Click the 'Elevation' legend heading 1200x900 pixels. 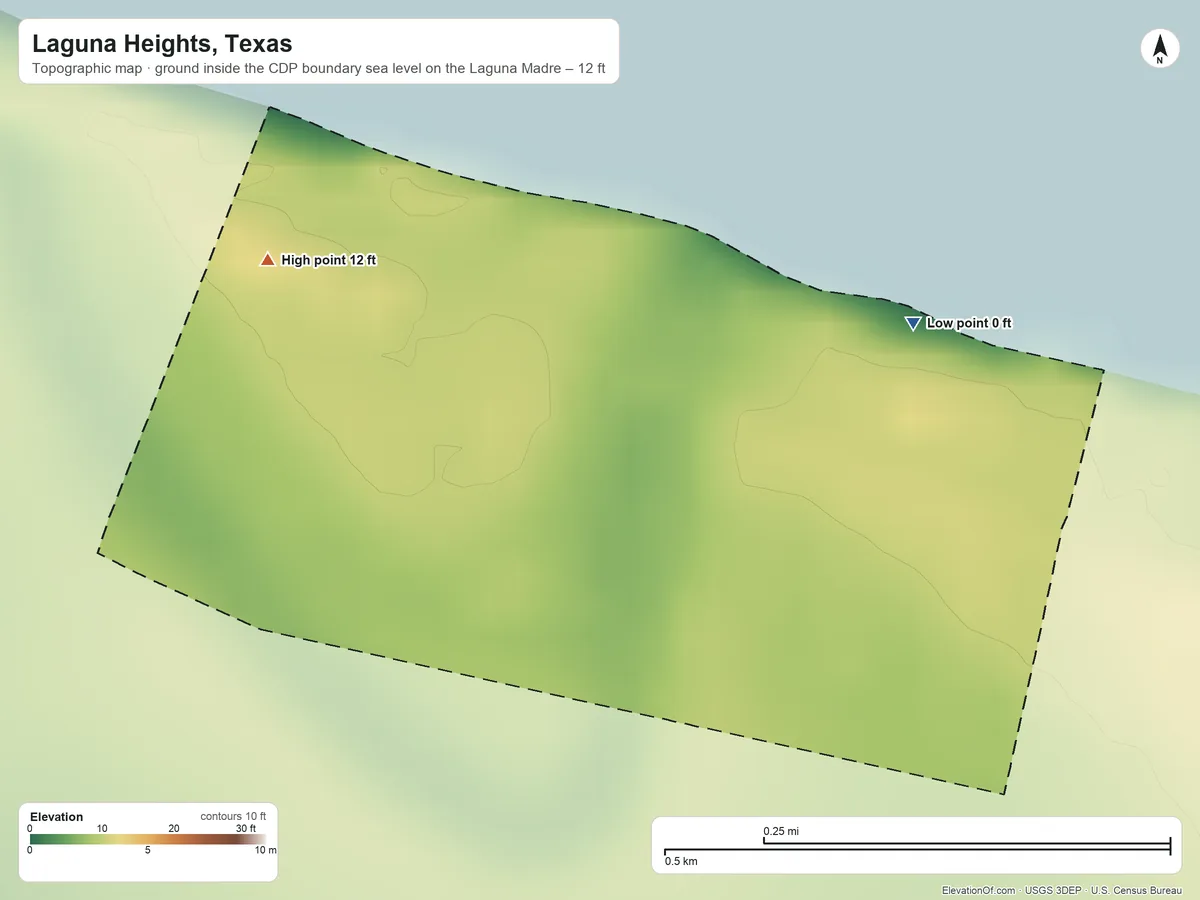point(57,817)
